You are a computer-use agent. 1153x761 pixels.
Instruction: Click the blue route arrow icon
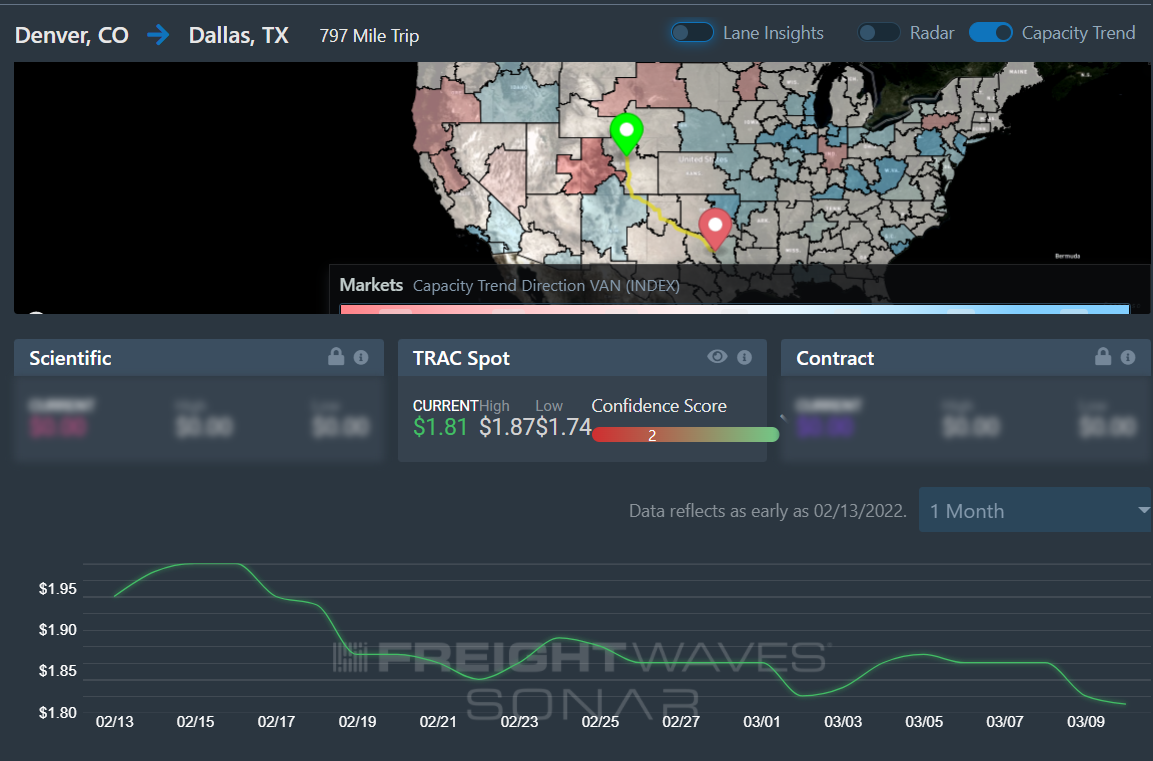coord(158,35)
